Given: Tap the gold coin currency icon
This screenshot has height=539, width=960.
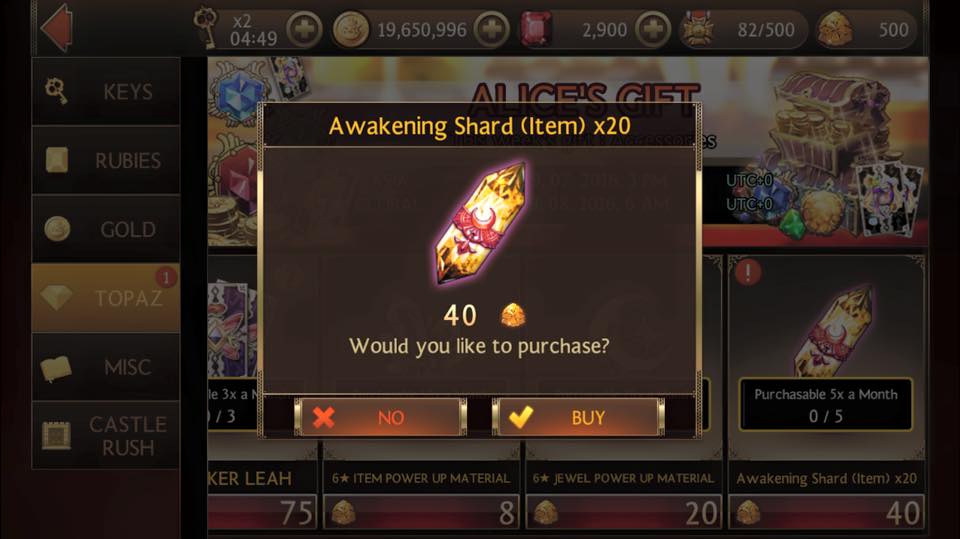Looking at the screenshot, I should [351, 29].
